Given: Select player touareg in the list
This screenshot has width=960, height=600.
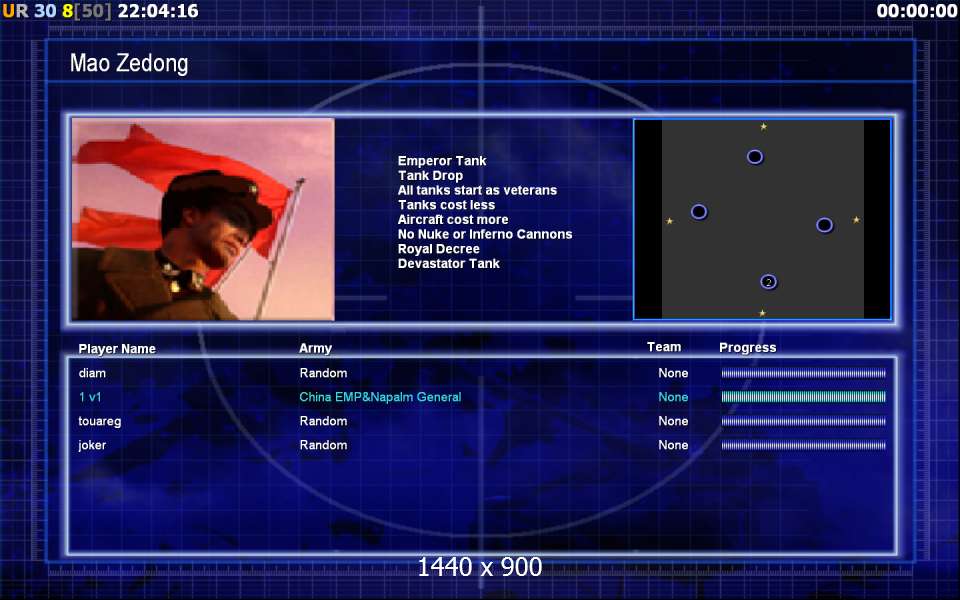Looking at the screenshot, I should 100,421.
